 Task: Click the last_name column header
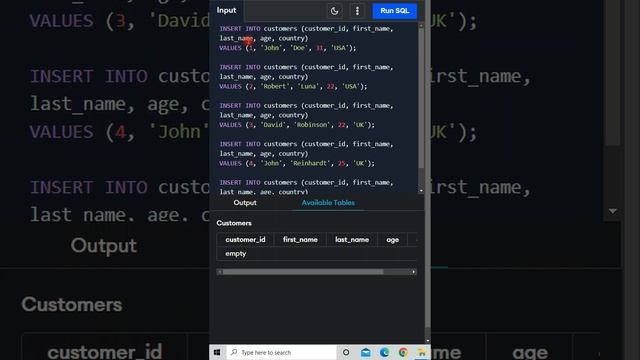[x=352, y=240]
